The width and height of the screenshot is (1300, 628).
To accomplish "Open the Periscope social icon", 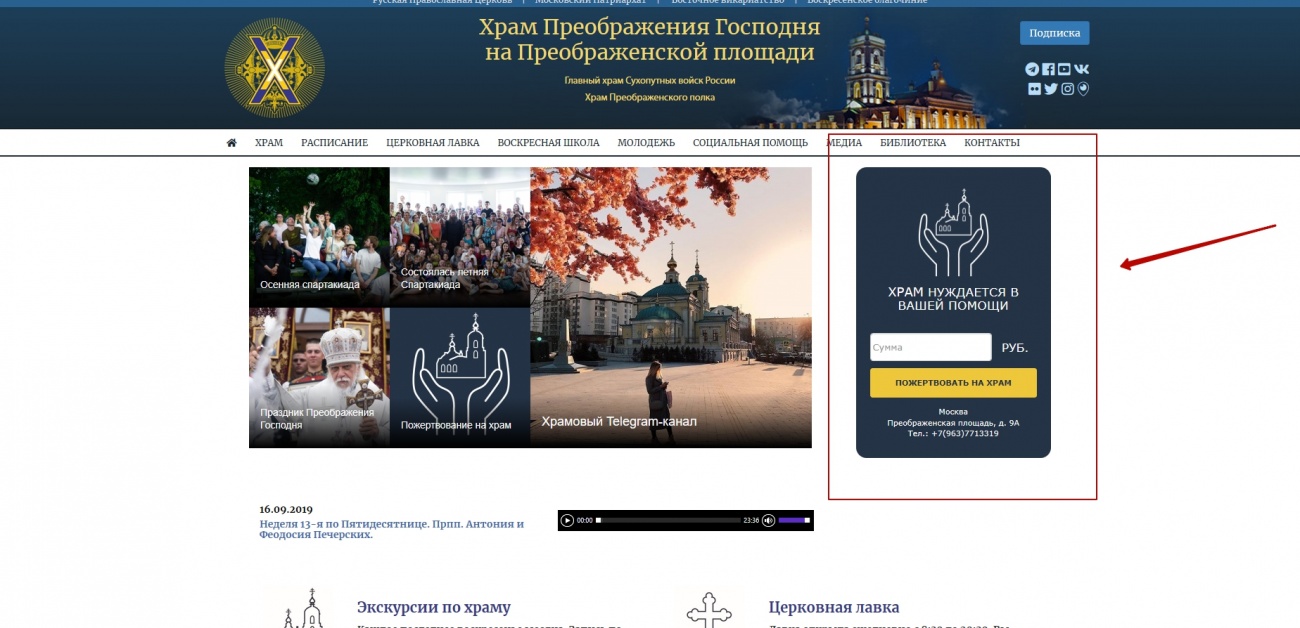I will 1083,89.
